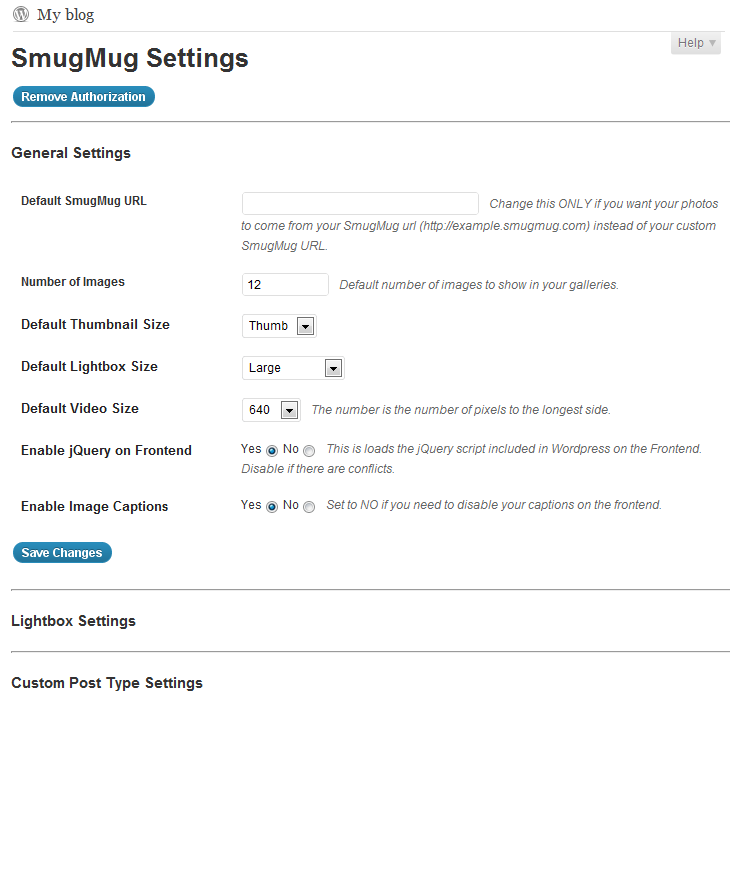Click the General Settings heading
Image resolution: width=738 pixels, height=884 pixels.
click(71, 153)
